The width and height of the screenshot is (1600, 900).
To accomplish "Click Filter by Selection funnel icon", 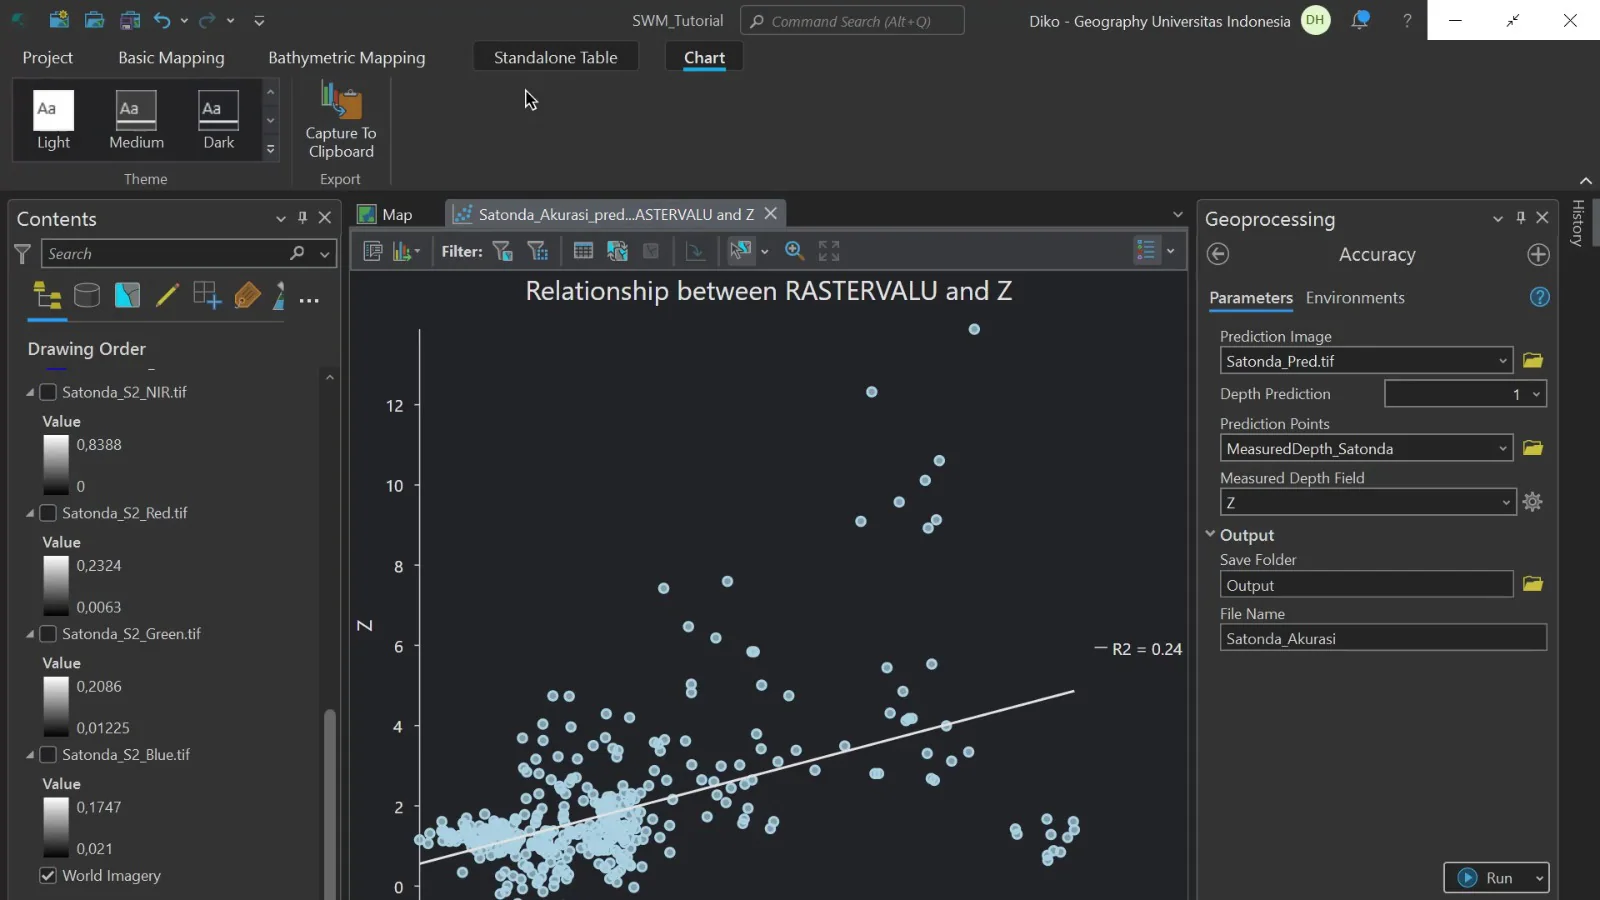I will click(503, 251).
